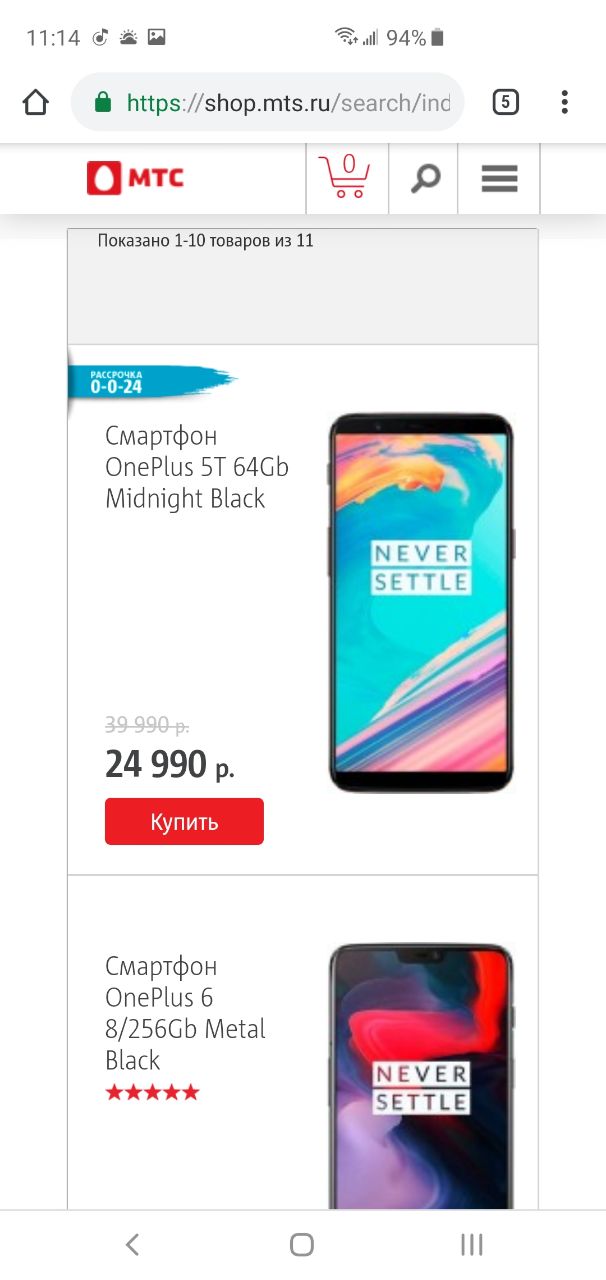Open Android recent apps button
Viewport: 606px width, 1280px height.
(x=472, y=1244)
